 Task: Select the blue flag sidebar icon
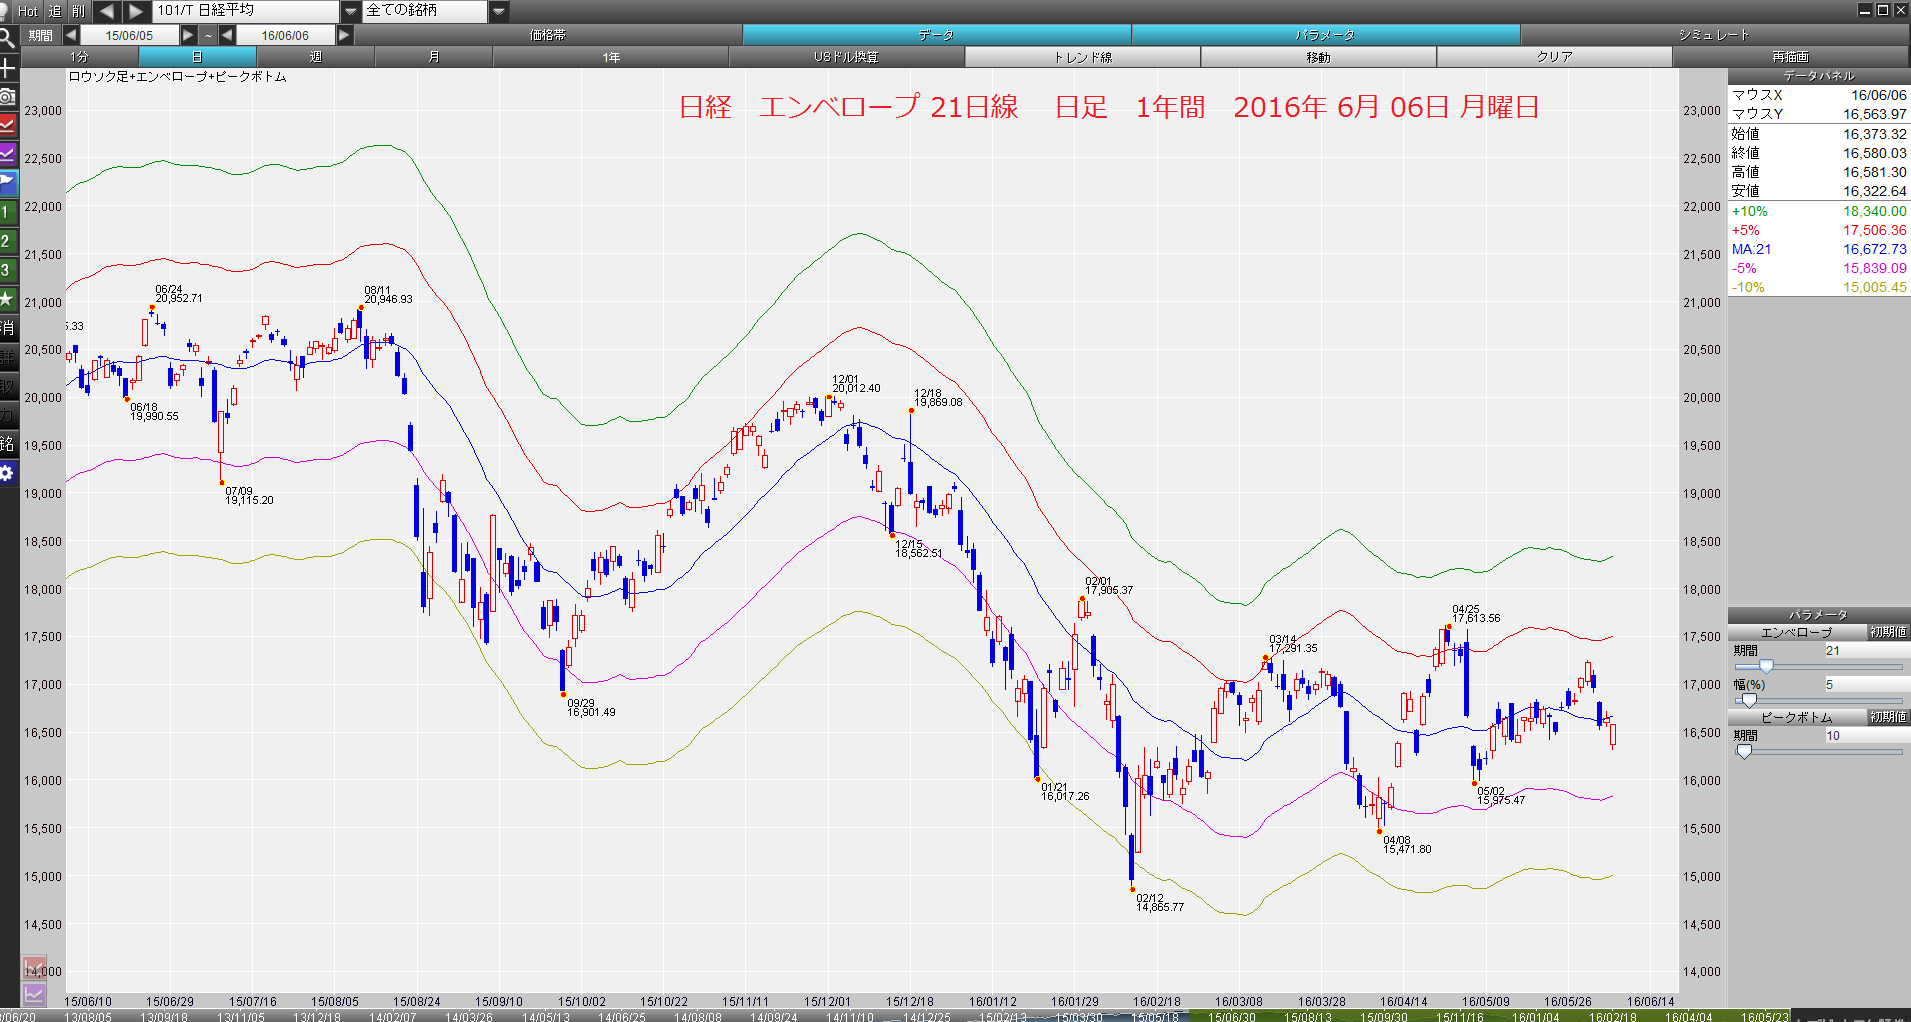click(x=8, y=183)
